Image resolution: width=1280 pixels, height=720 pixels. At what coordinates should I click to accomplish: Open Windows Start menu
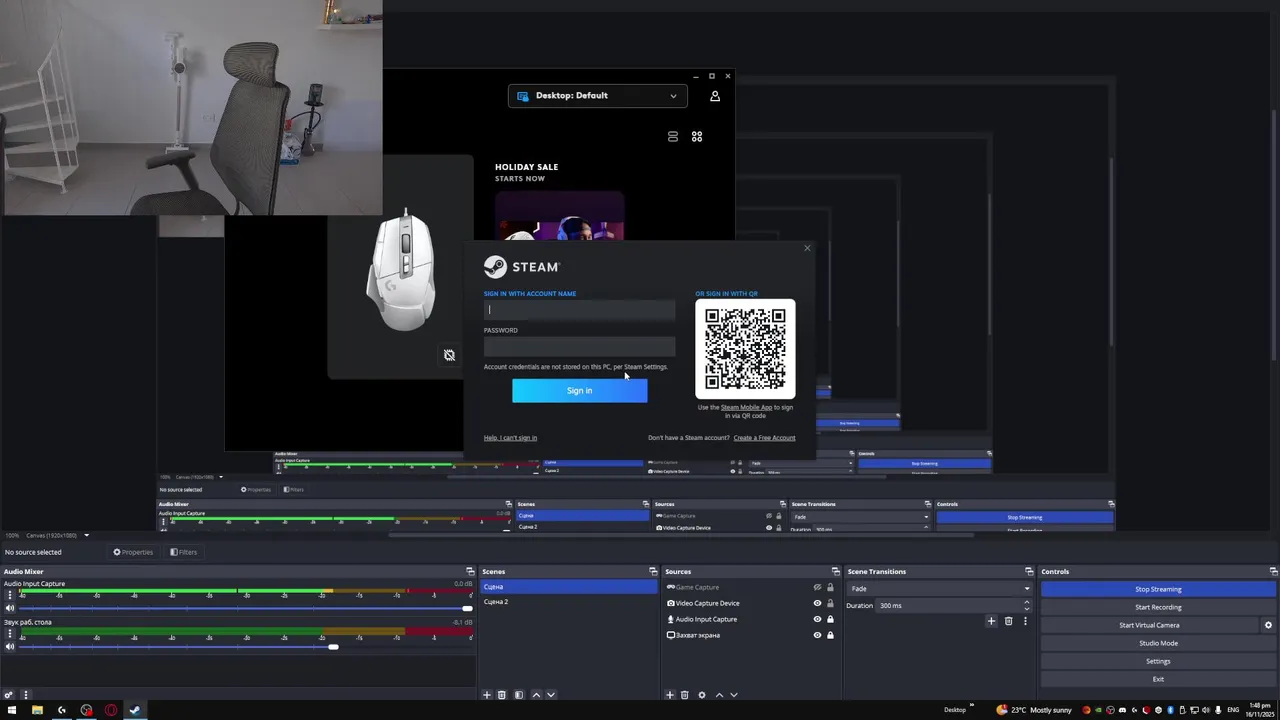click(12, 710)
